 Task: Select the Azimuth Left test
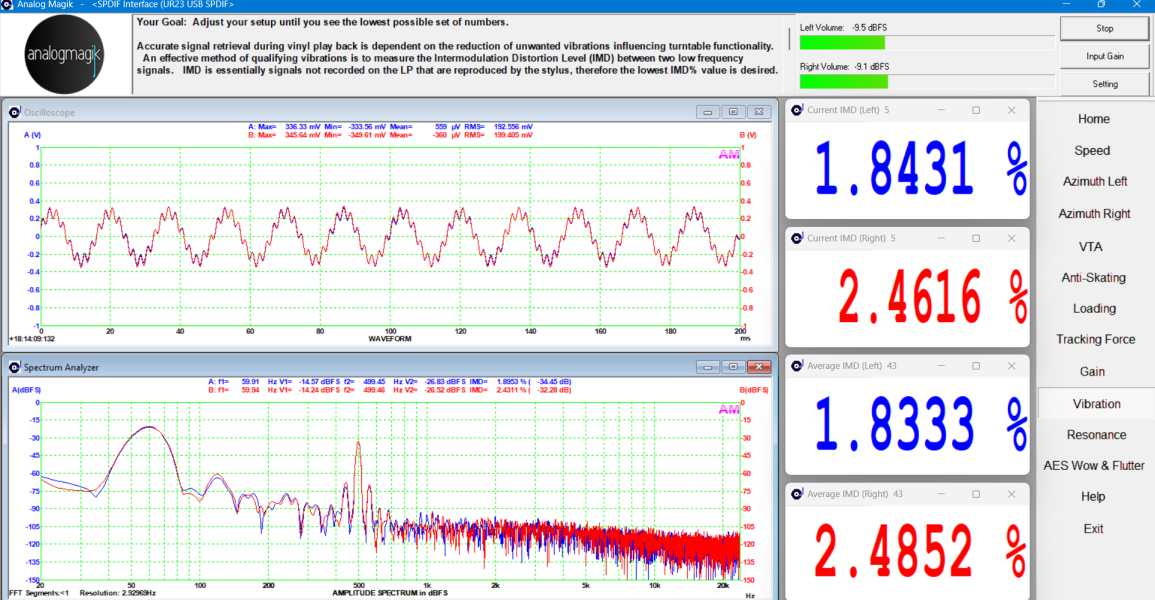(x=1094, y=182)
